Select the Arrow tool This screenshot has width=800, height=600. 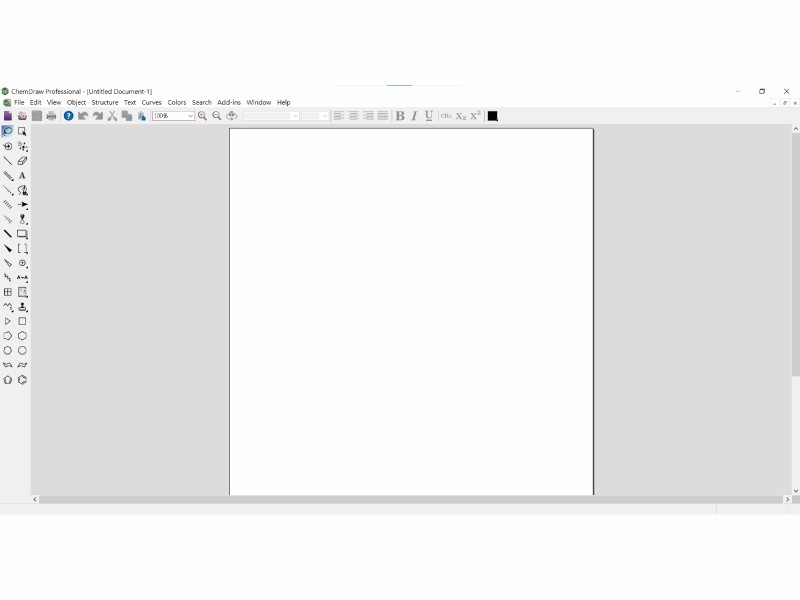coord(22,204)
